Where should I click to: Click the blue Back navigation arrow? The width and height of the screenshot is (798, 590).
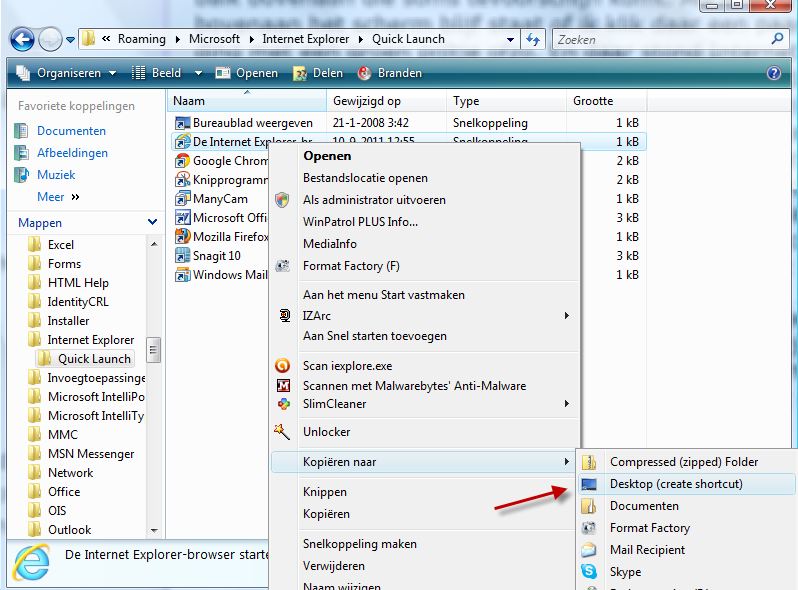point(22,40)
